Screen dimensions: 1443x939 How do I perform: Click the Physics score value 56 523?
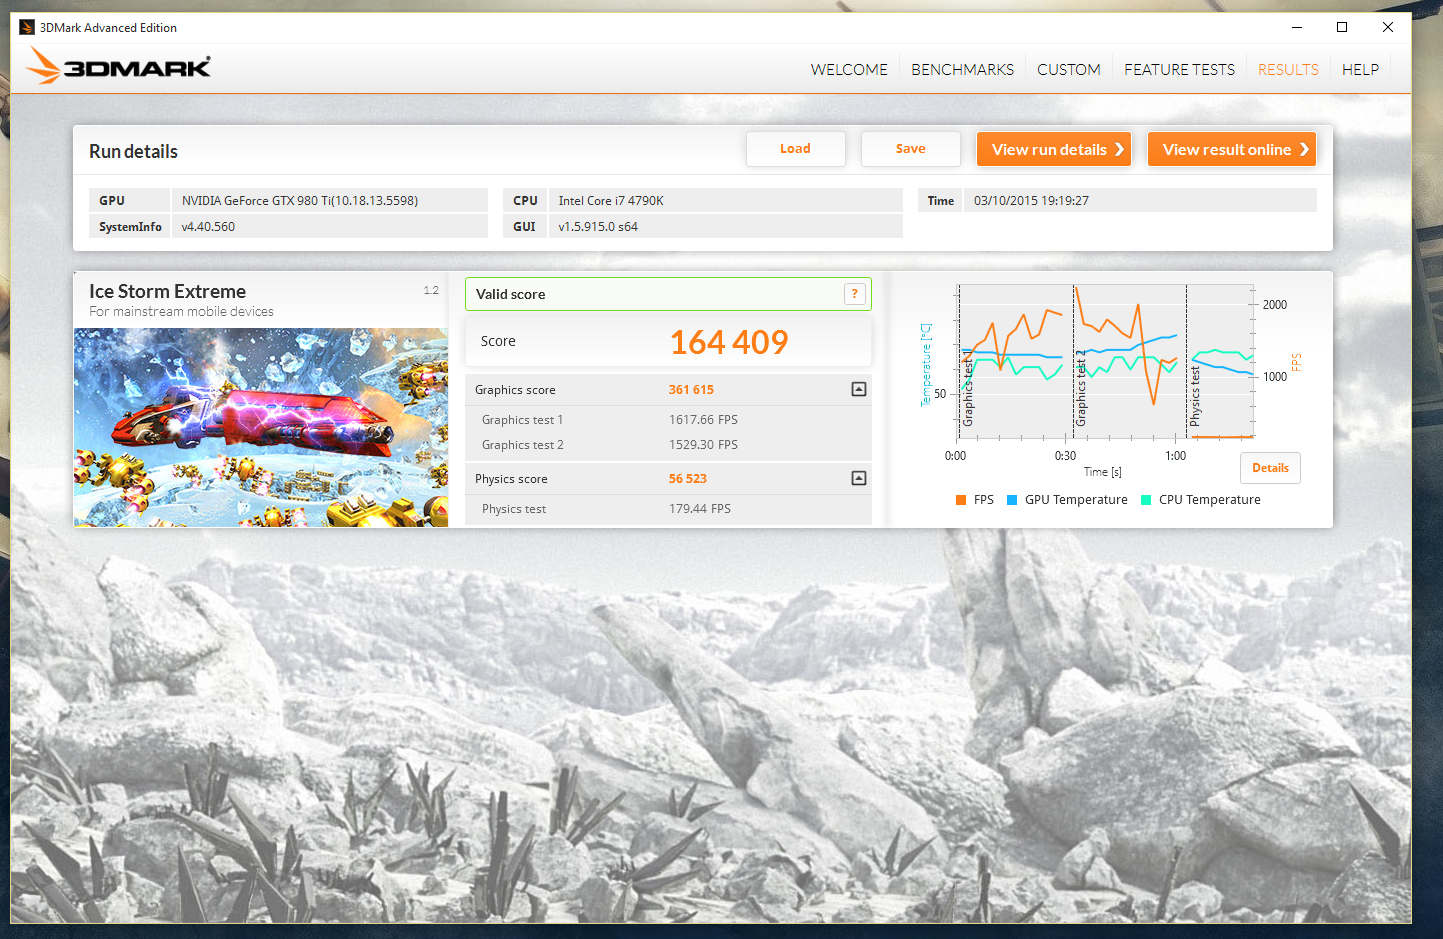687,479
